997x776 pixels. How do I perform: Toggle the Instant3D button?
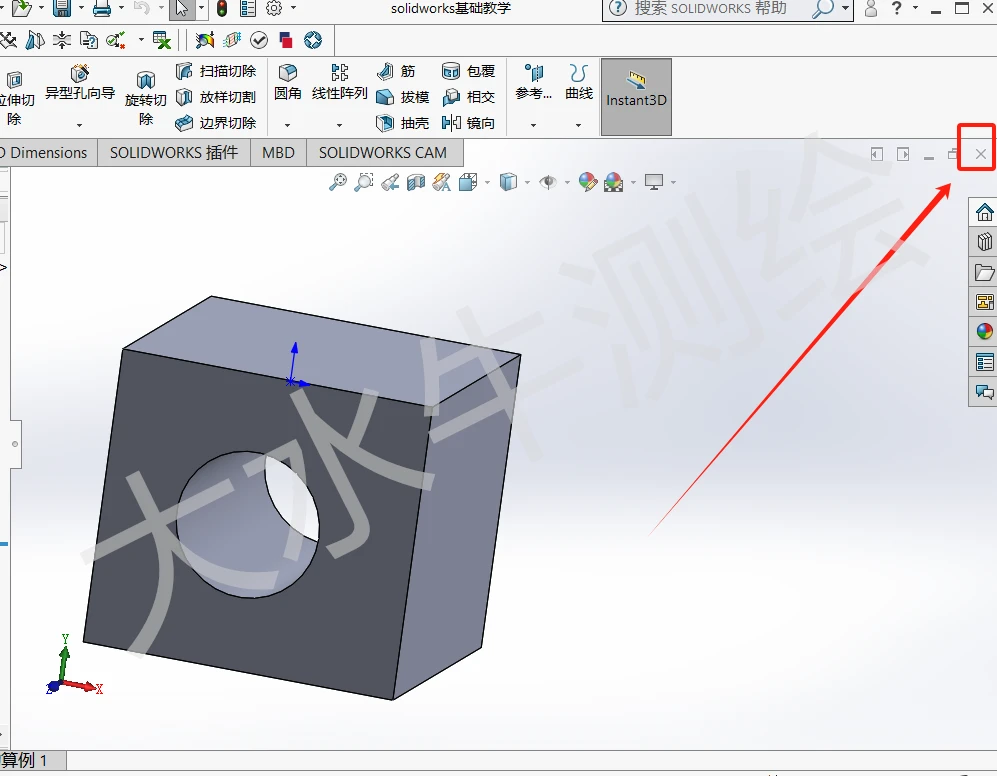pos(636,97)
